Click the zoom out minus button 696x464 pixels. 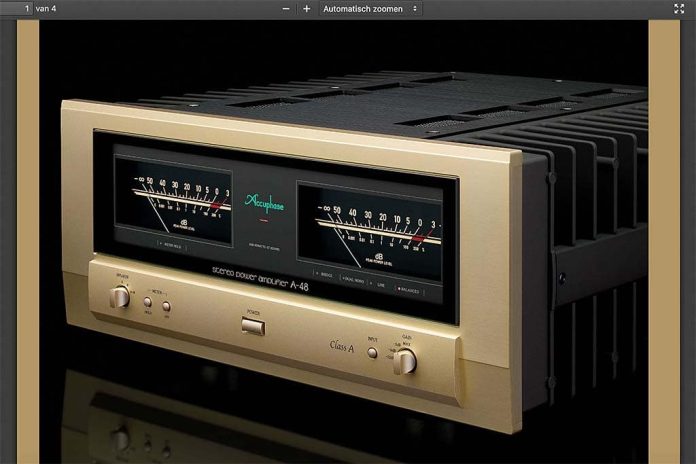tap(286, 9)
